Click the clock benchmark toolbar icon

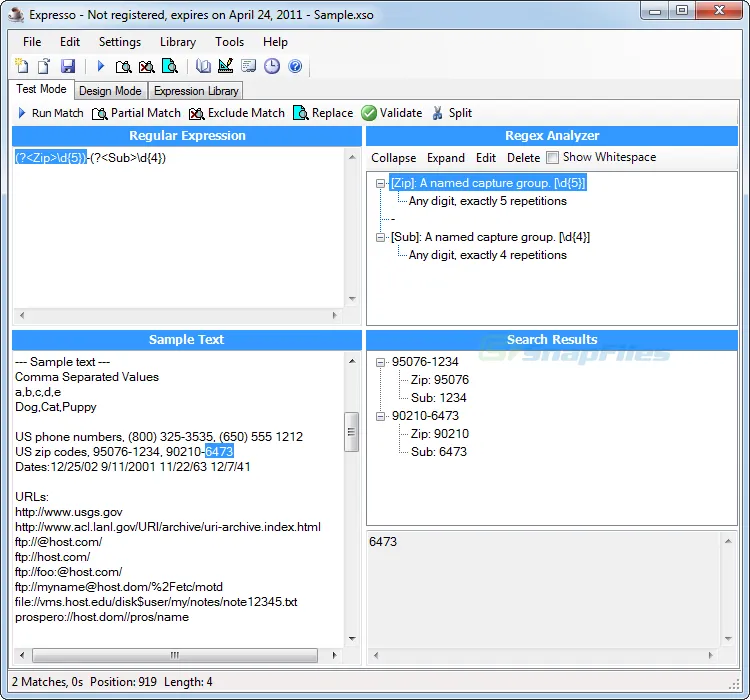[272, 66]
